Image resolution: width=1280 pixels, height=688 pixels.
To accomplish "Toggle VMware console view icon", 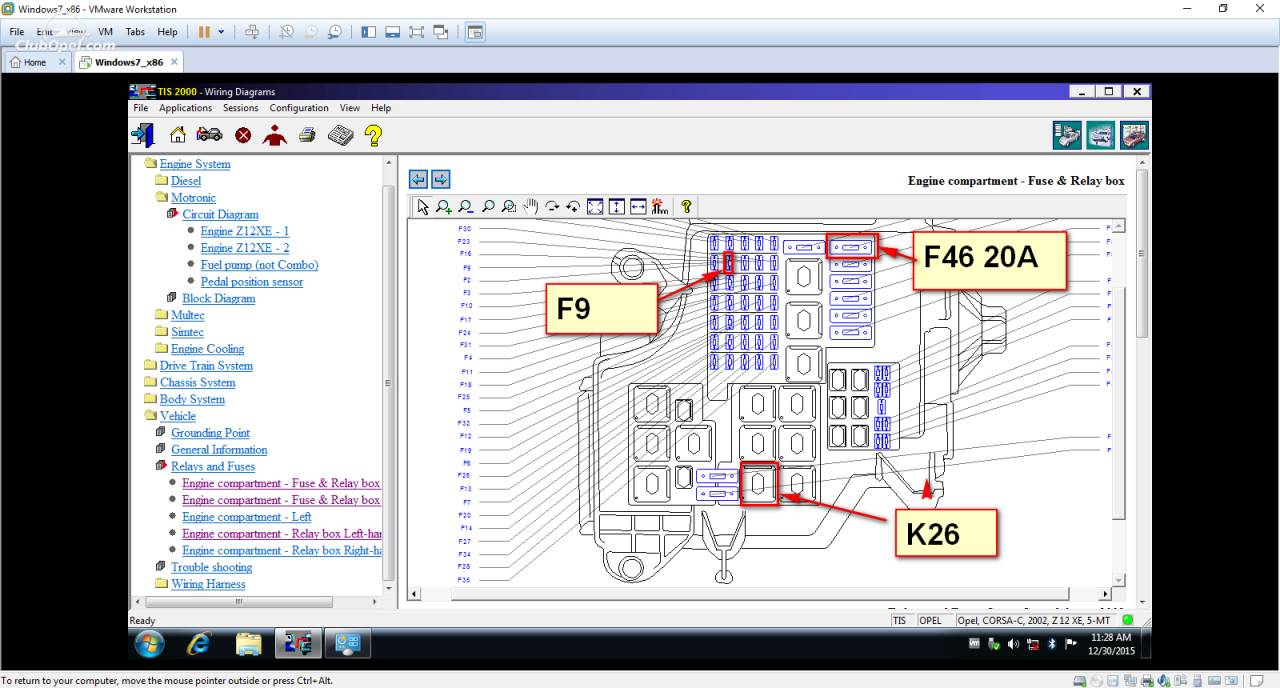I will click(475, 32).
